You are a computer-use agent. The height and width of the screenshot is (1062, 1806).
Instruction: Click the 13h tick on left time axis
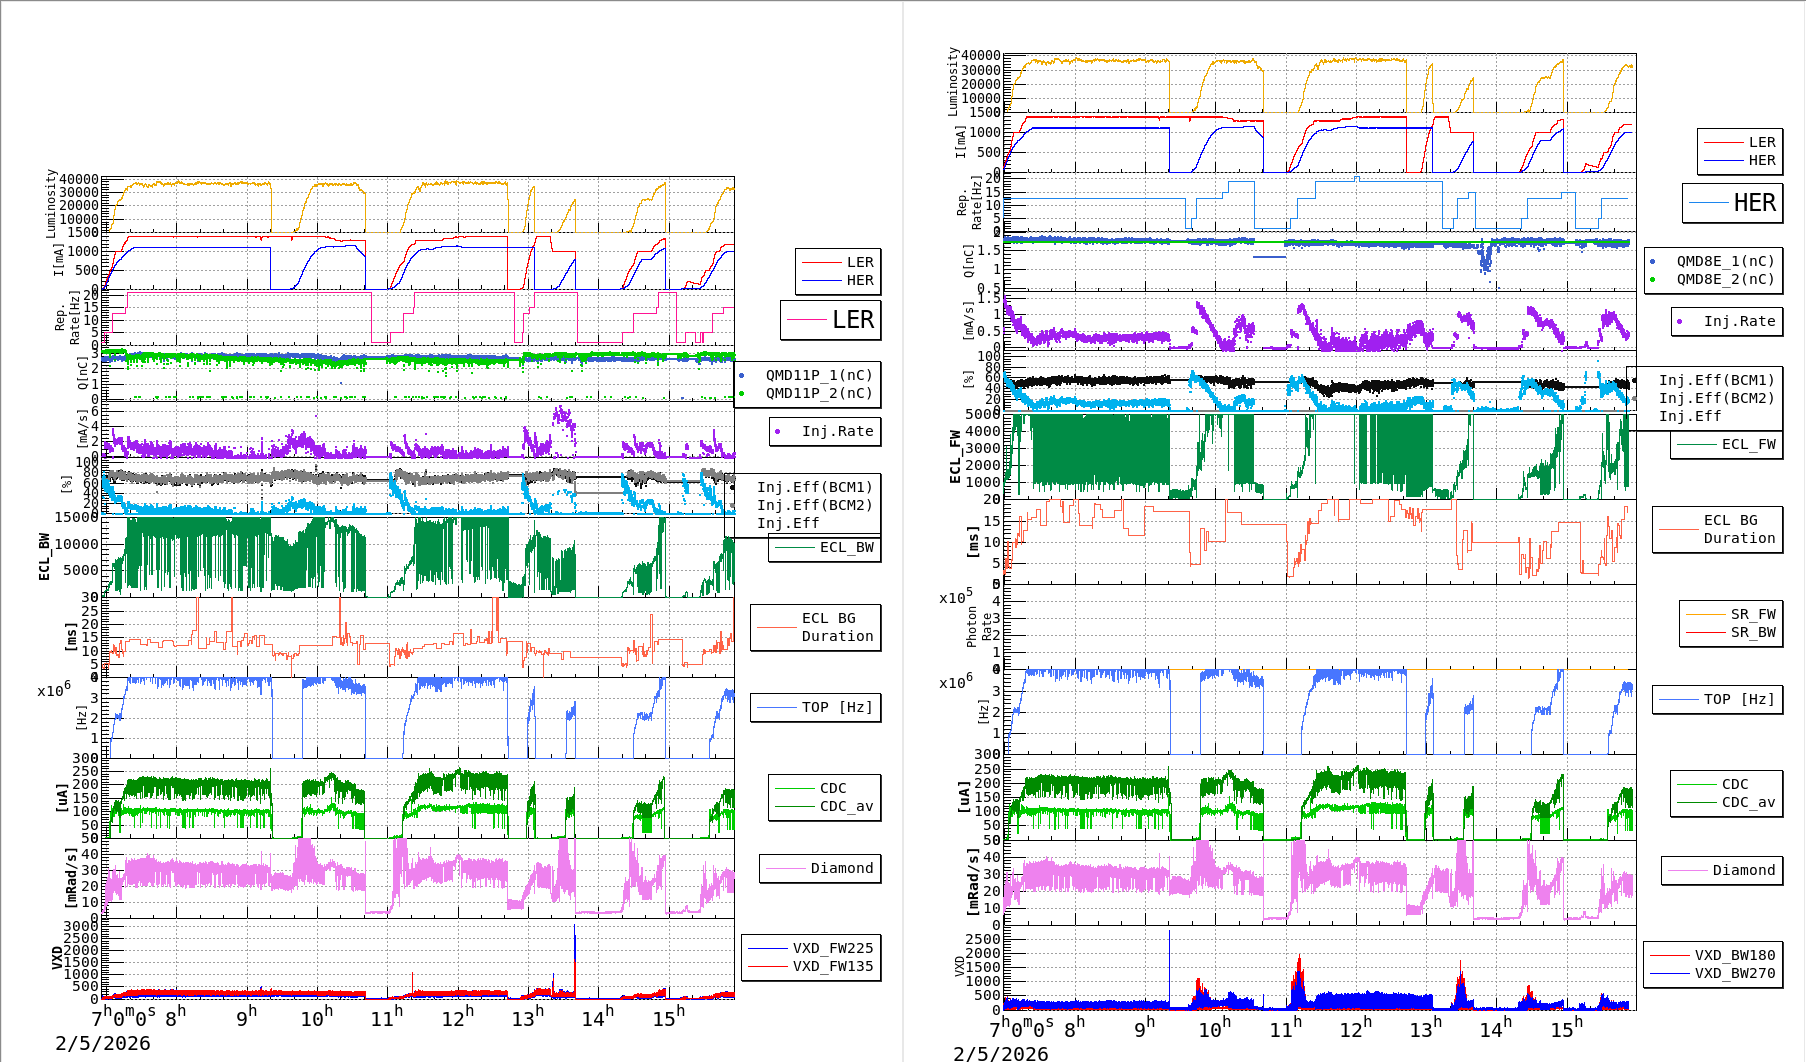528,1016
